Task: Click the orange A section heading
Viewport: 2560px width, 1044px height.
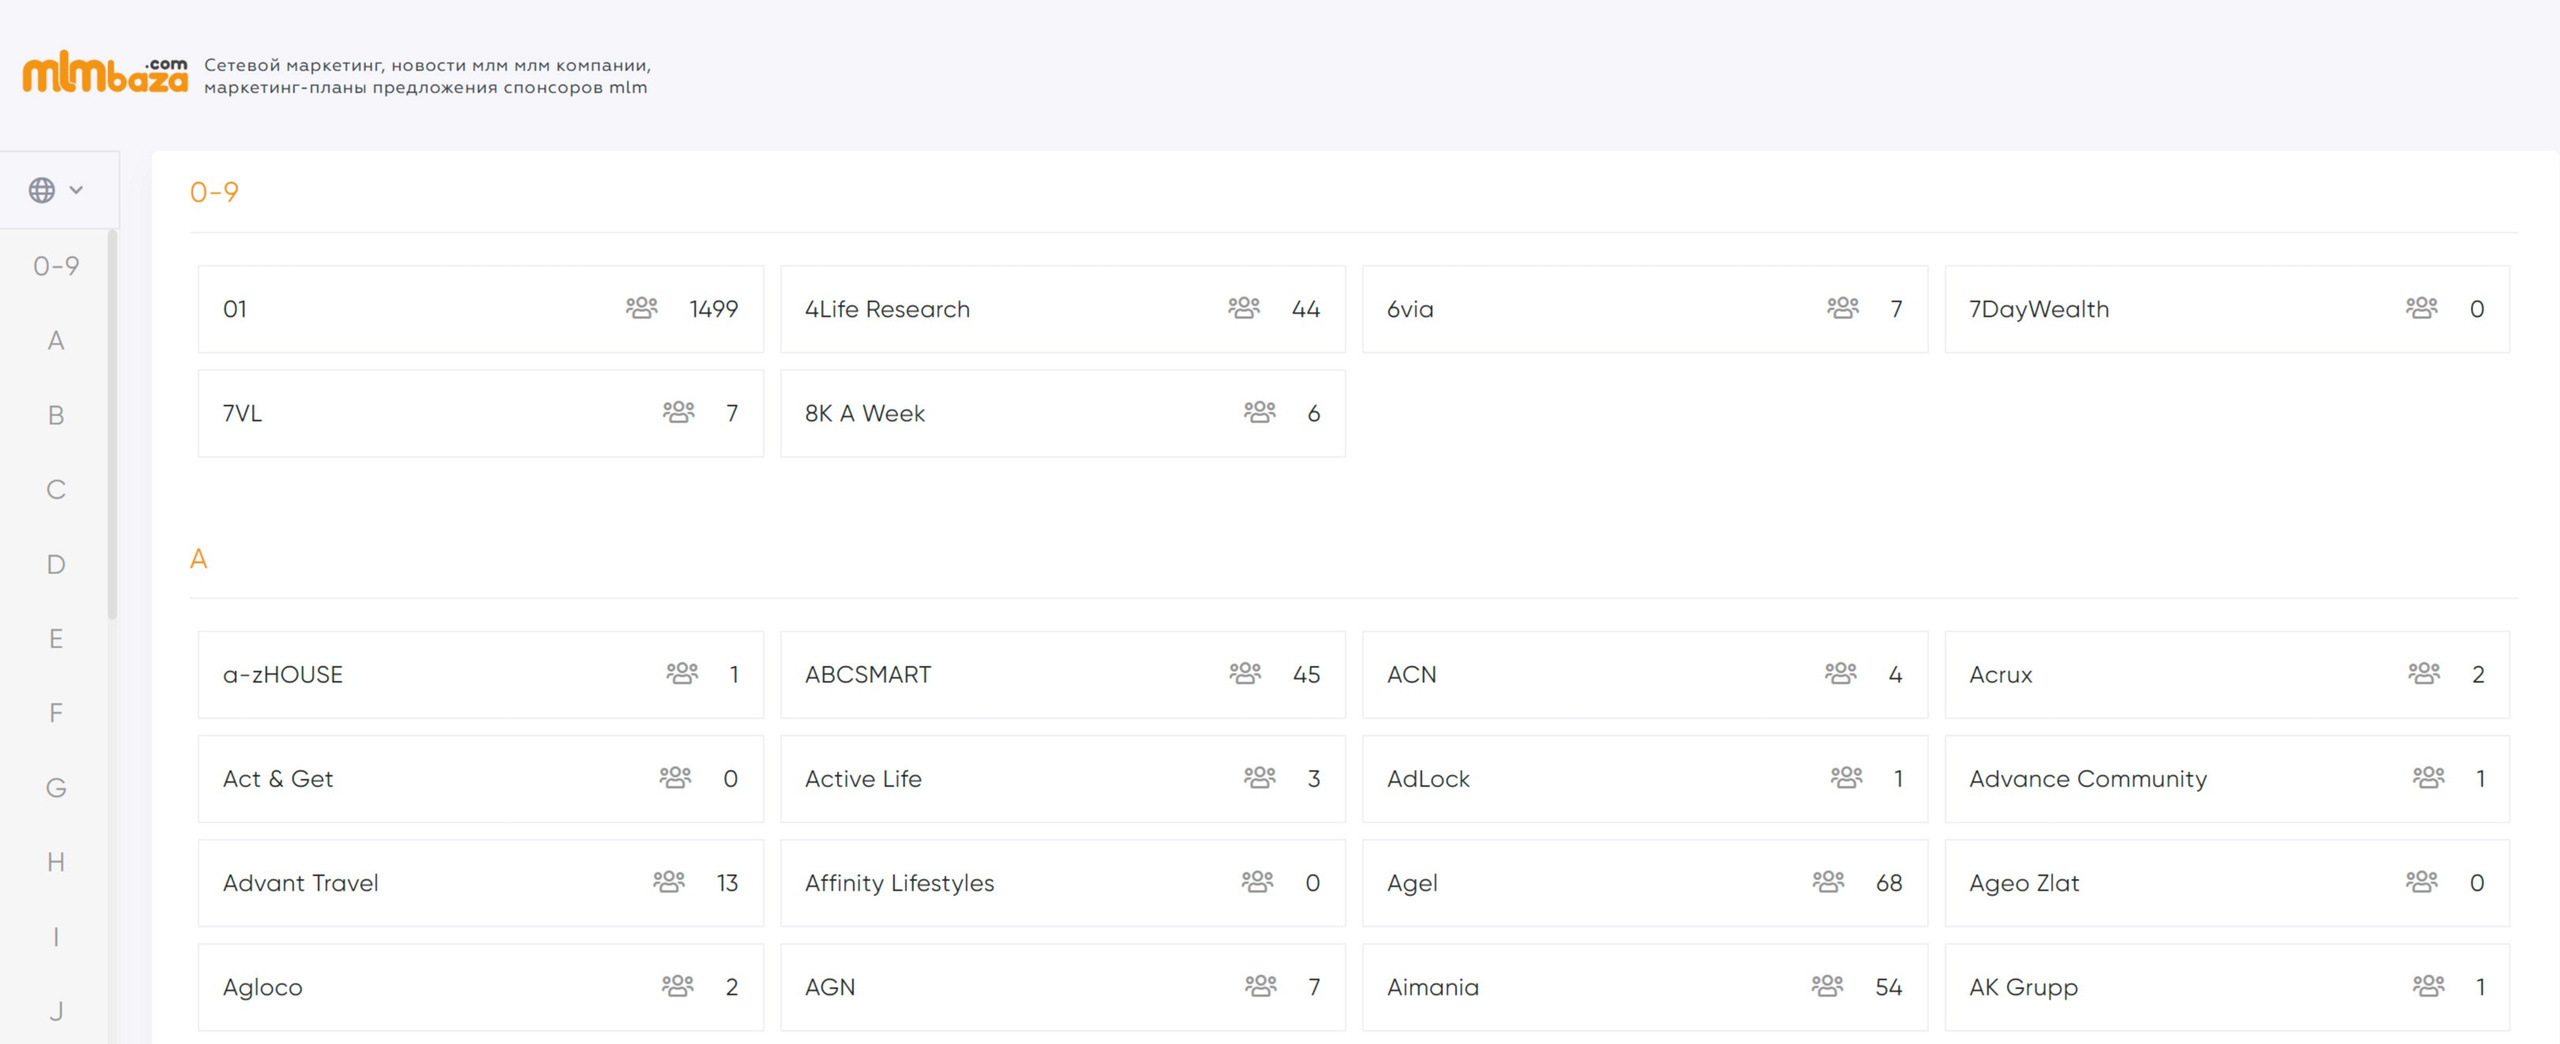Action: pyautogui.click(x=199, y=559)
